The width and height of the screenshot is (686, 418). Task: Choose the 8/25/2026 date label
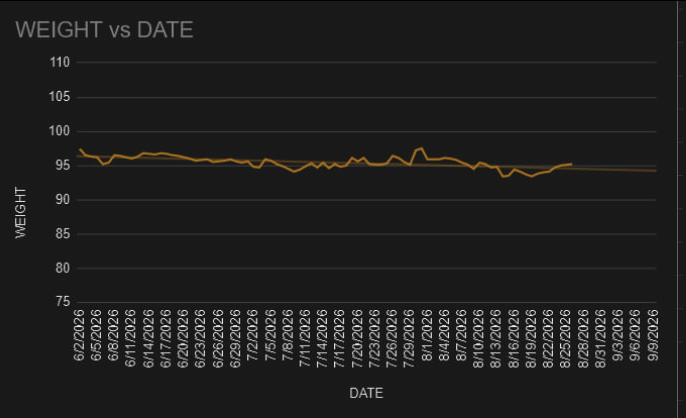pos(566,338)
